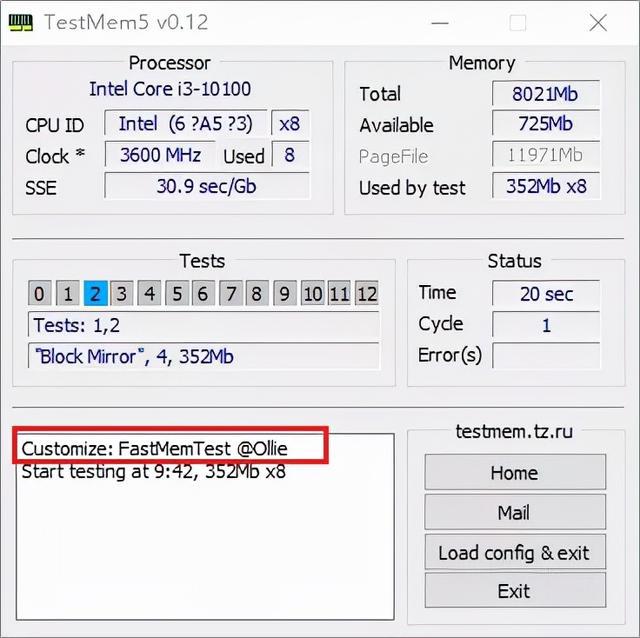Select test block 0
Screen dimensions: 640x638
[x=40, y=293]
